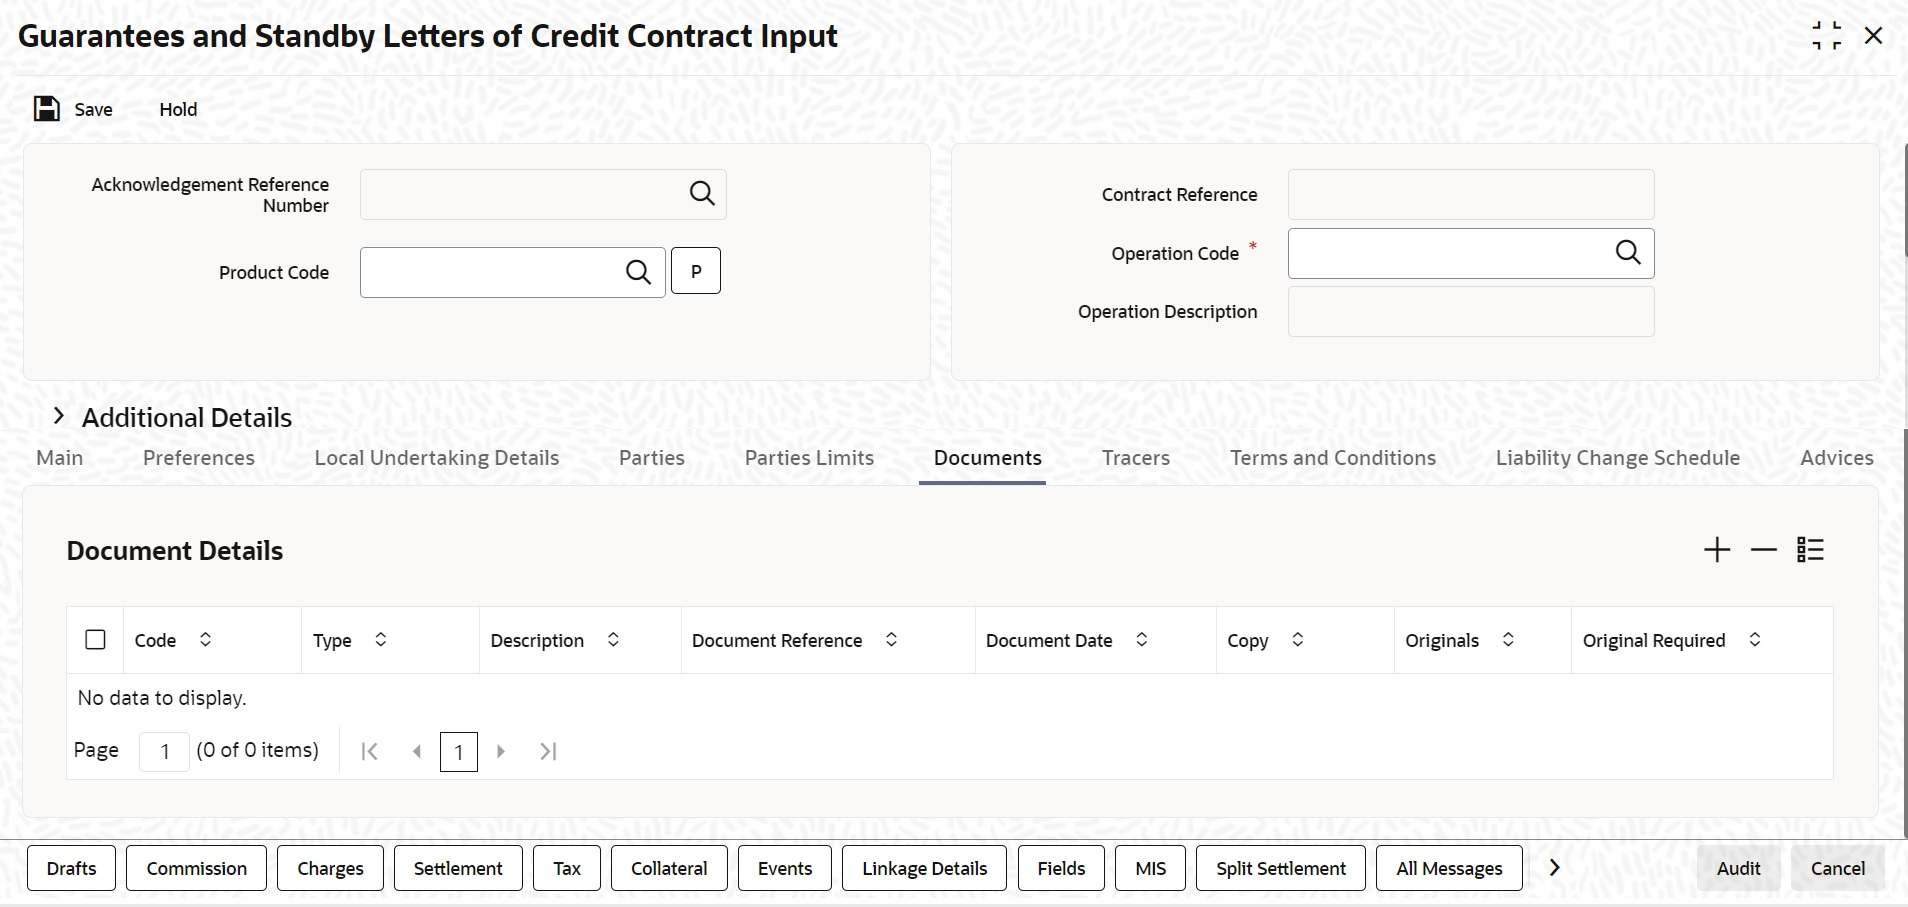This screenshot has height=907, width=1908.
Task: Open Product Code search lookup
Action: 638,272
